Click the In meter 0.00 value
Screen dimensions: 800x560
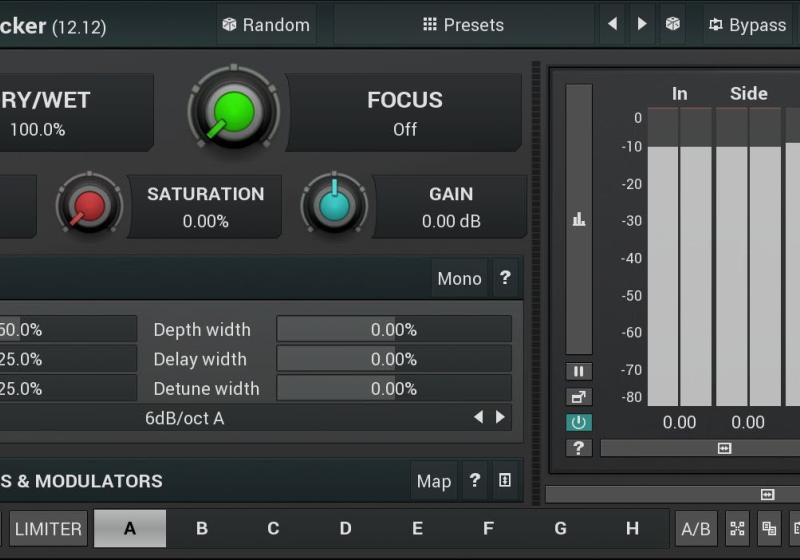click(679, 422)
